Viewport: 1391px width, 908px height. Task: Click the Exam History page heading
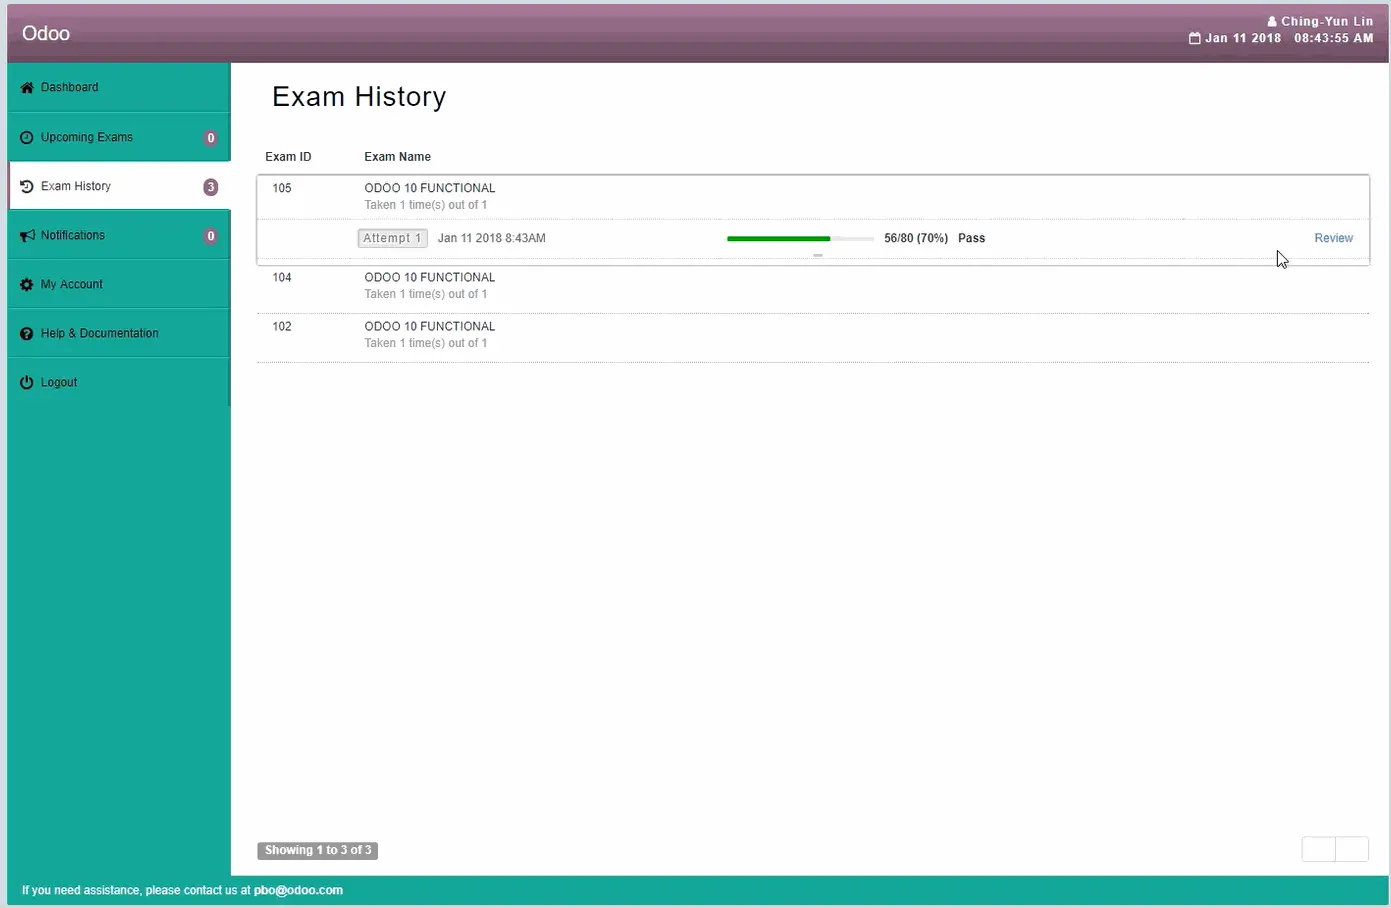pyautogui.click(x=359, y=97)
